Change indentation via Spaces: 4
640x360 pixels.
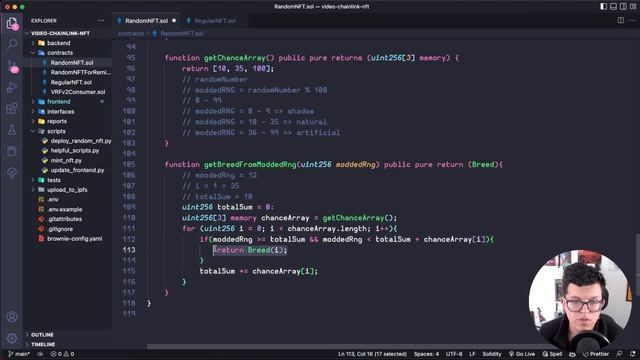point(426,354)
